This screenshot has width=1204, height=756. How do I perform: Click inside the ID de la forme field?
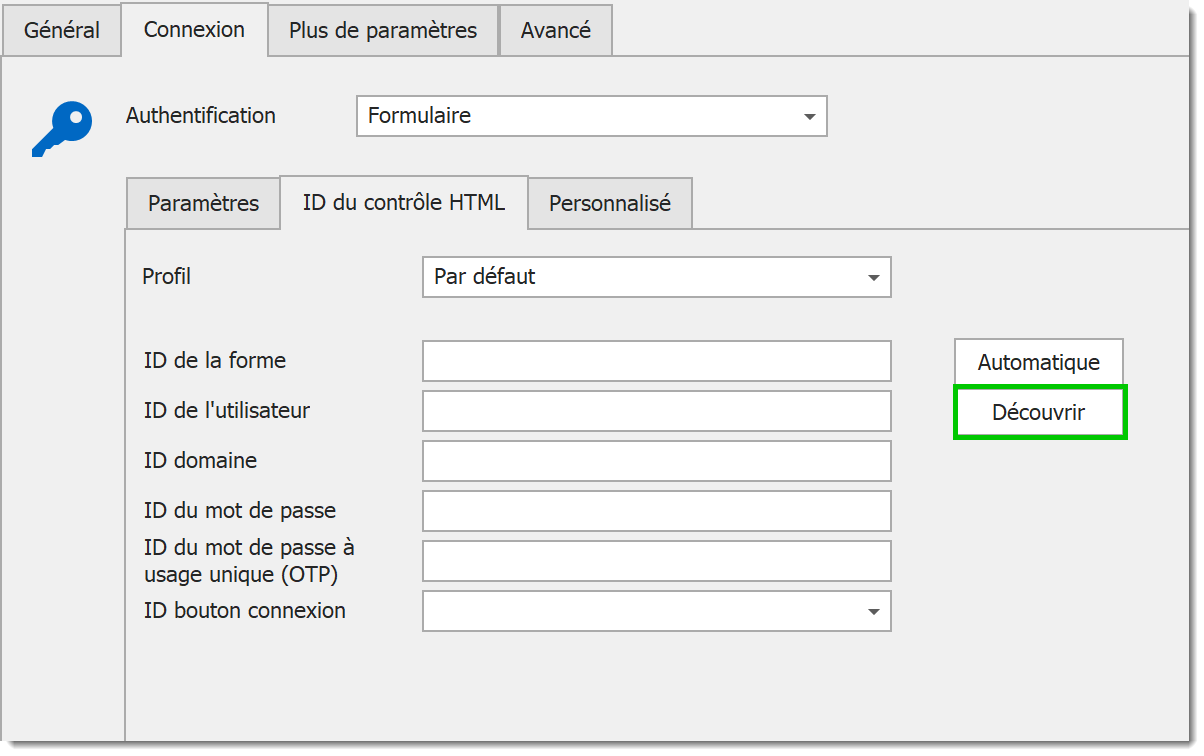point(656,361)
